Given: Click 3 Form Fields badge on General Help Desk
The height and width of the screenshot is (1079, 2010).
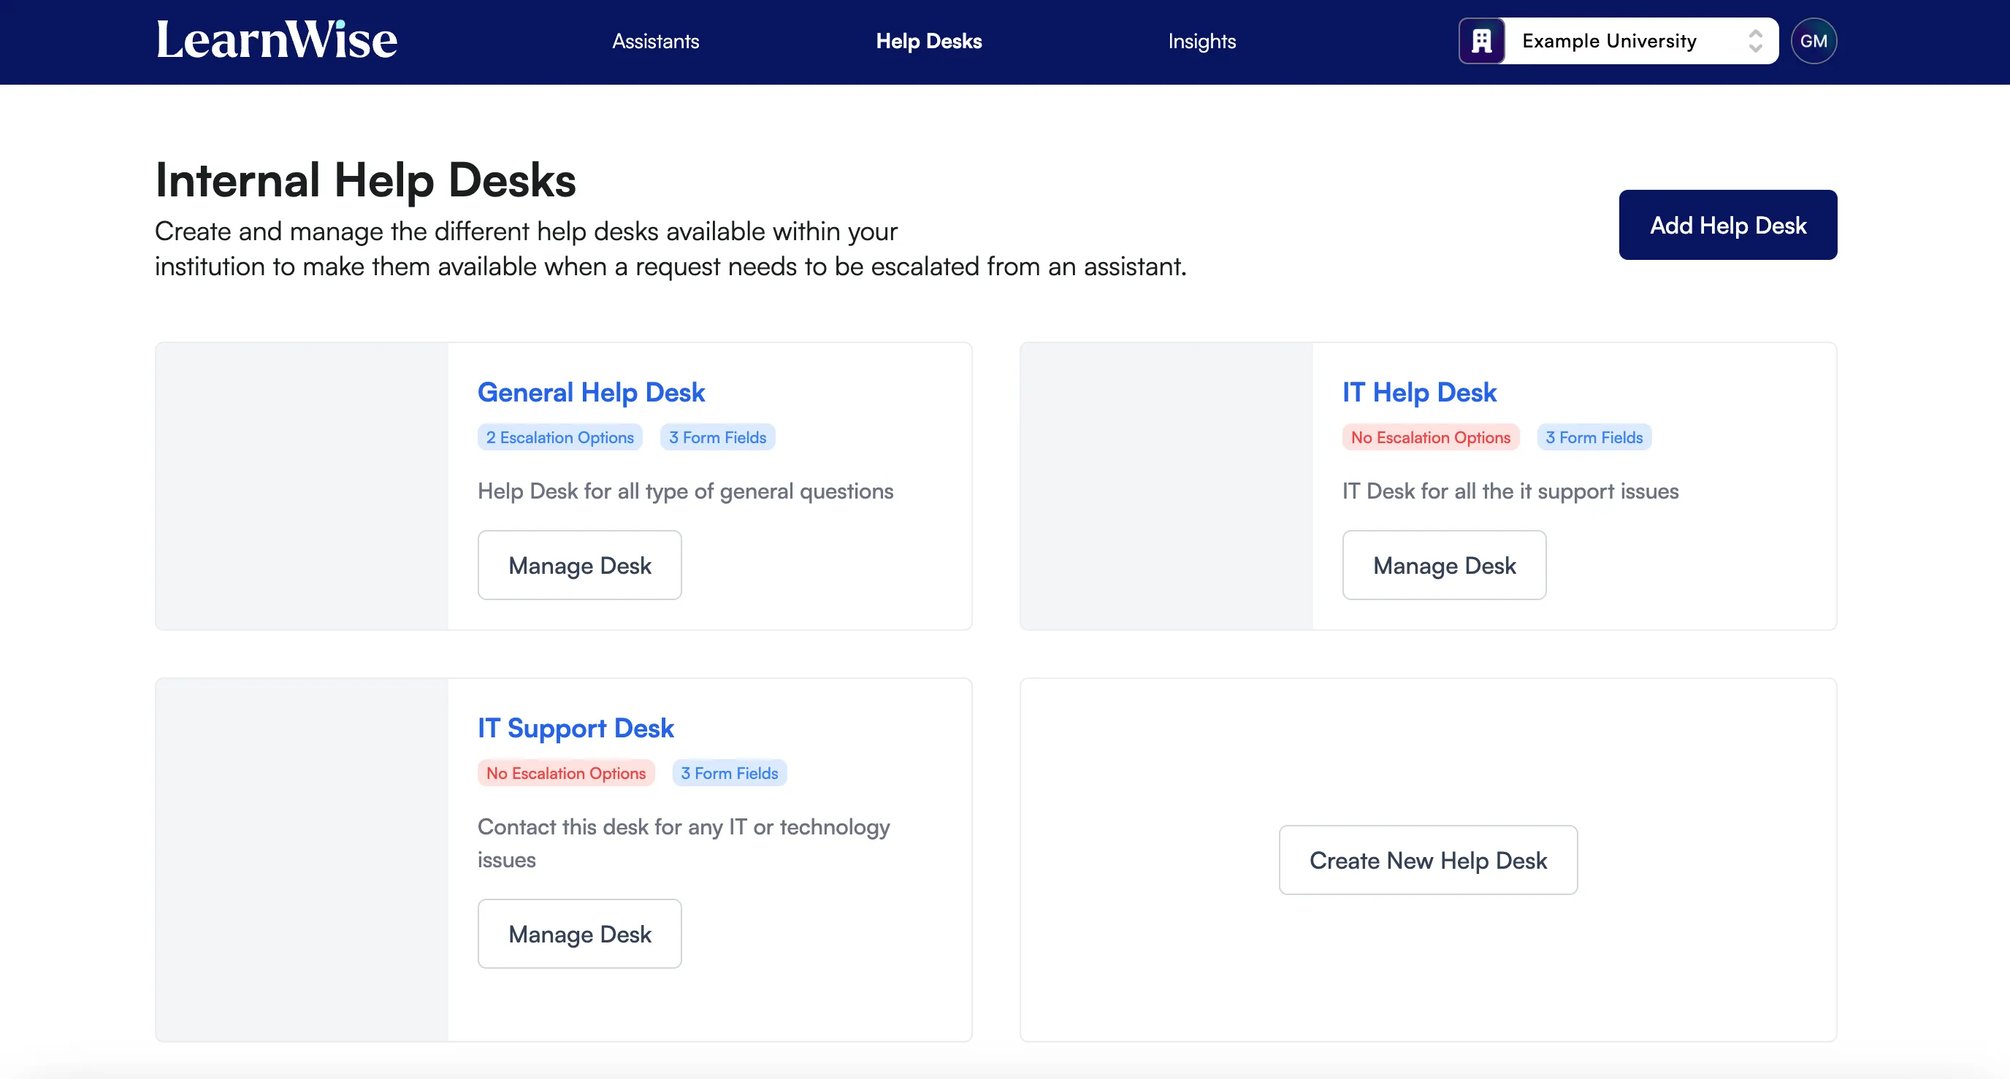Looking at the screenshot, I should [717, 437].
